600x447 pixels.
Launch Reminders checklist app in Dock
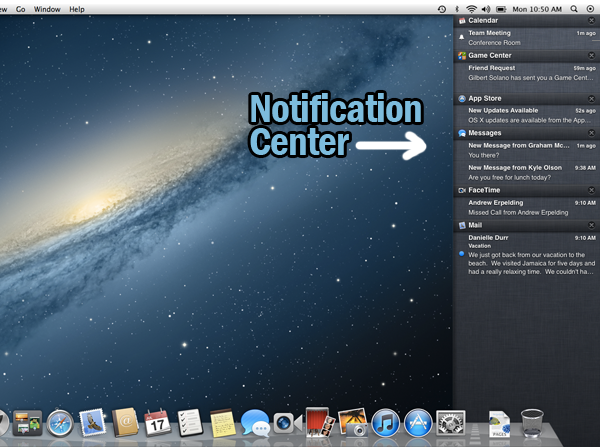click(x=190, y=423)
